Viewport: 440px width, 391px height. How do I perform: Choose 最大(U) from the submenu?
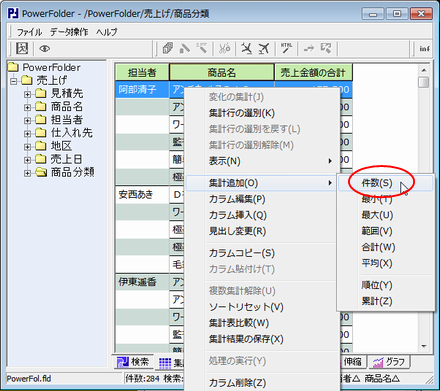(x=386, y=215)
